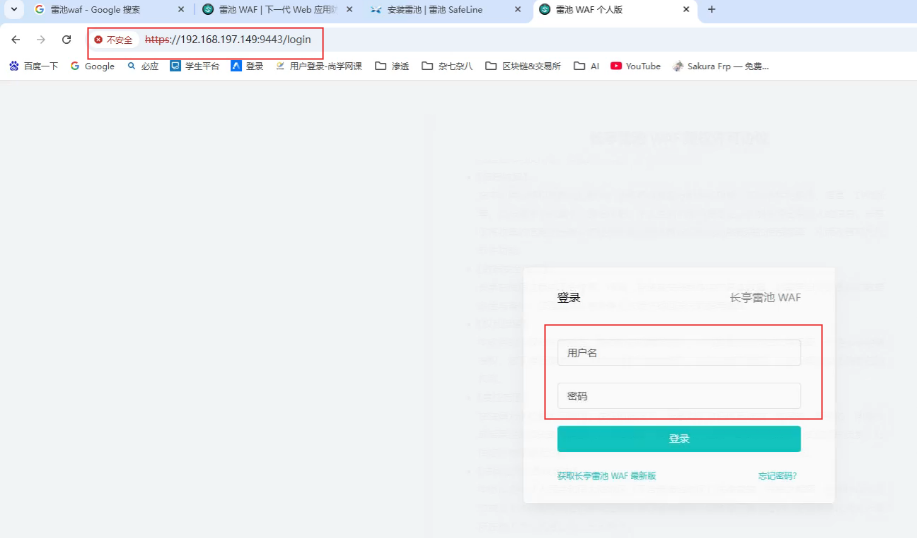Click the teal 登录 button
Viewport: 917px width, 538px height.
pos(679,439)
